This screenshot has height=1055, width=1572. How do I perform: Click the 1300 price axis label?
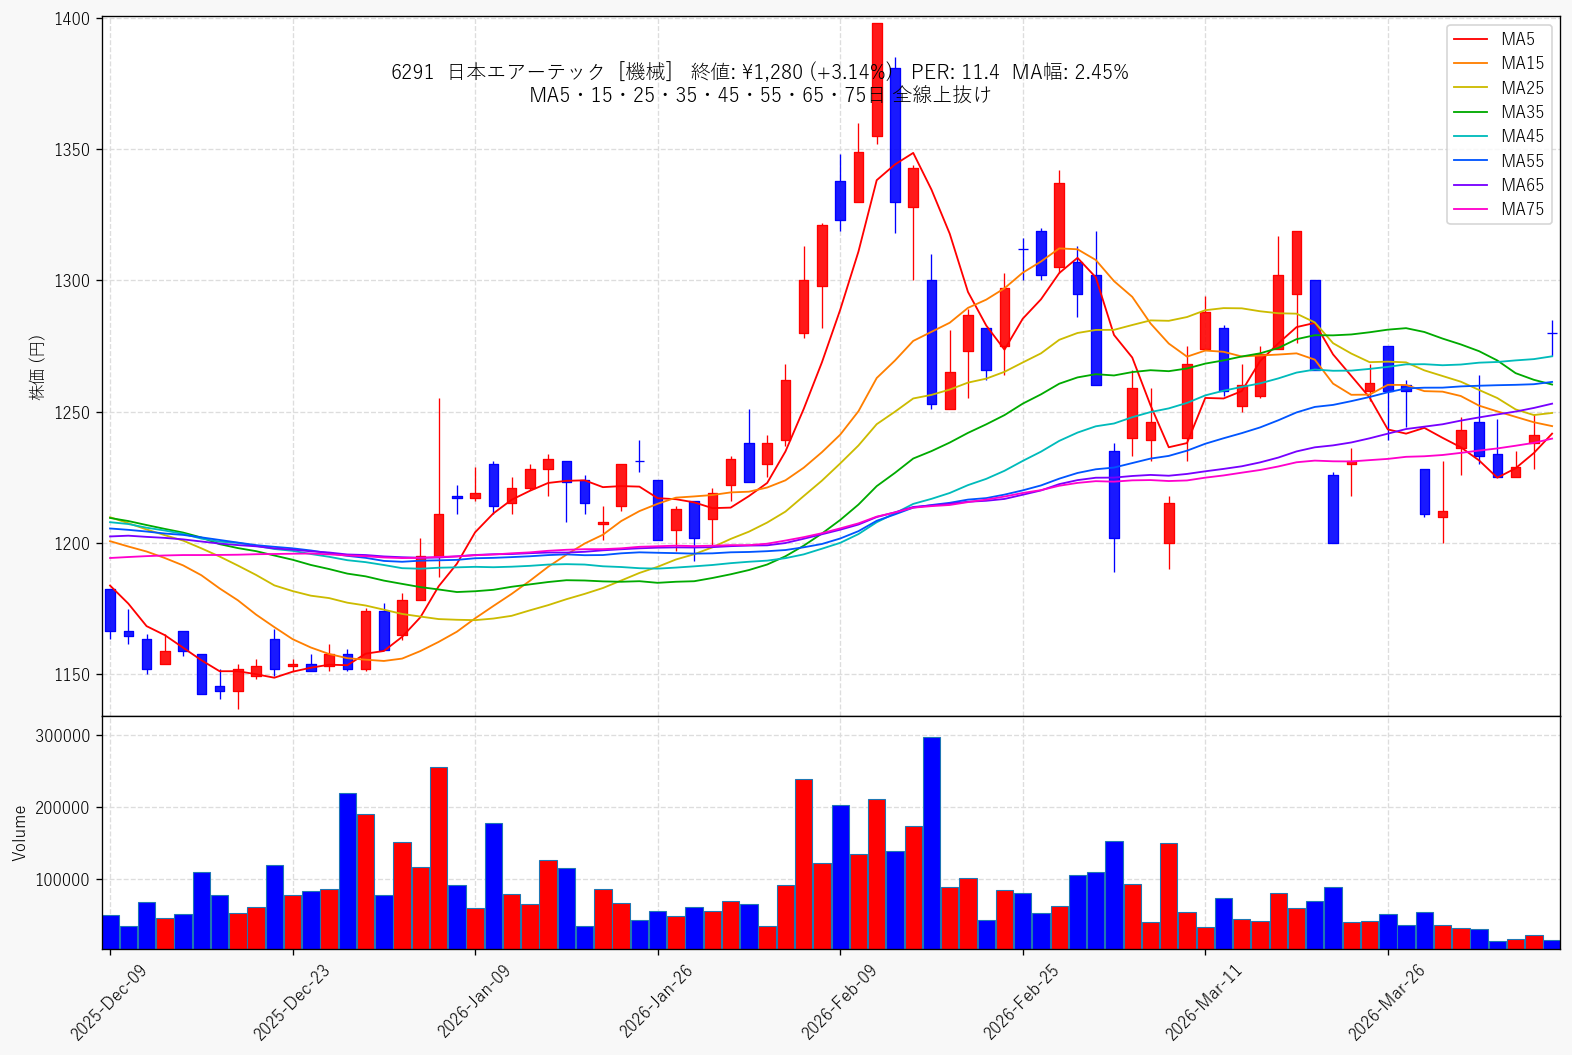[x=72, y=281]
